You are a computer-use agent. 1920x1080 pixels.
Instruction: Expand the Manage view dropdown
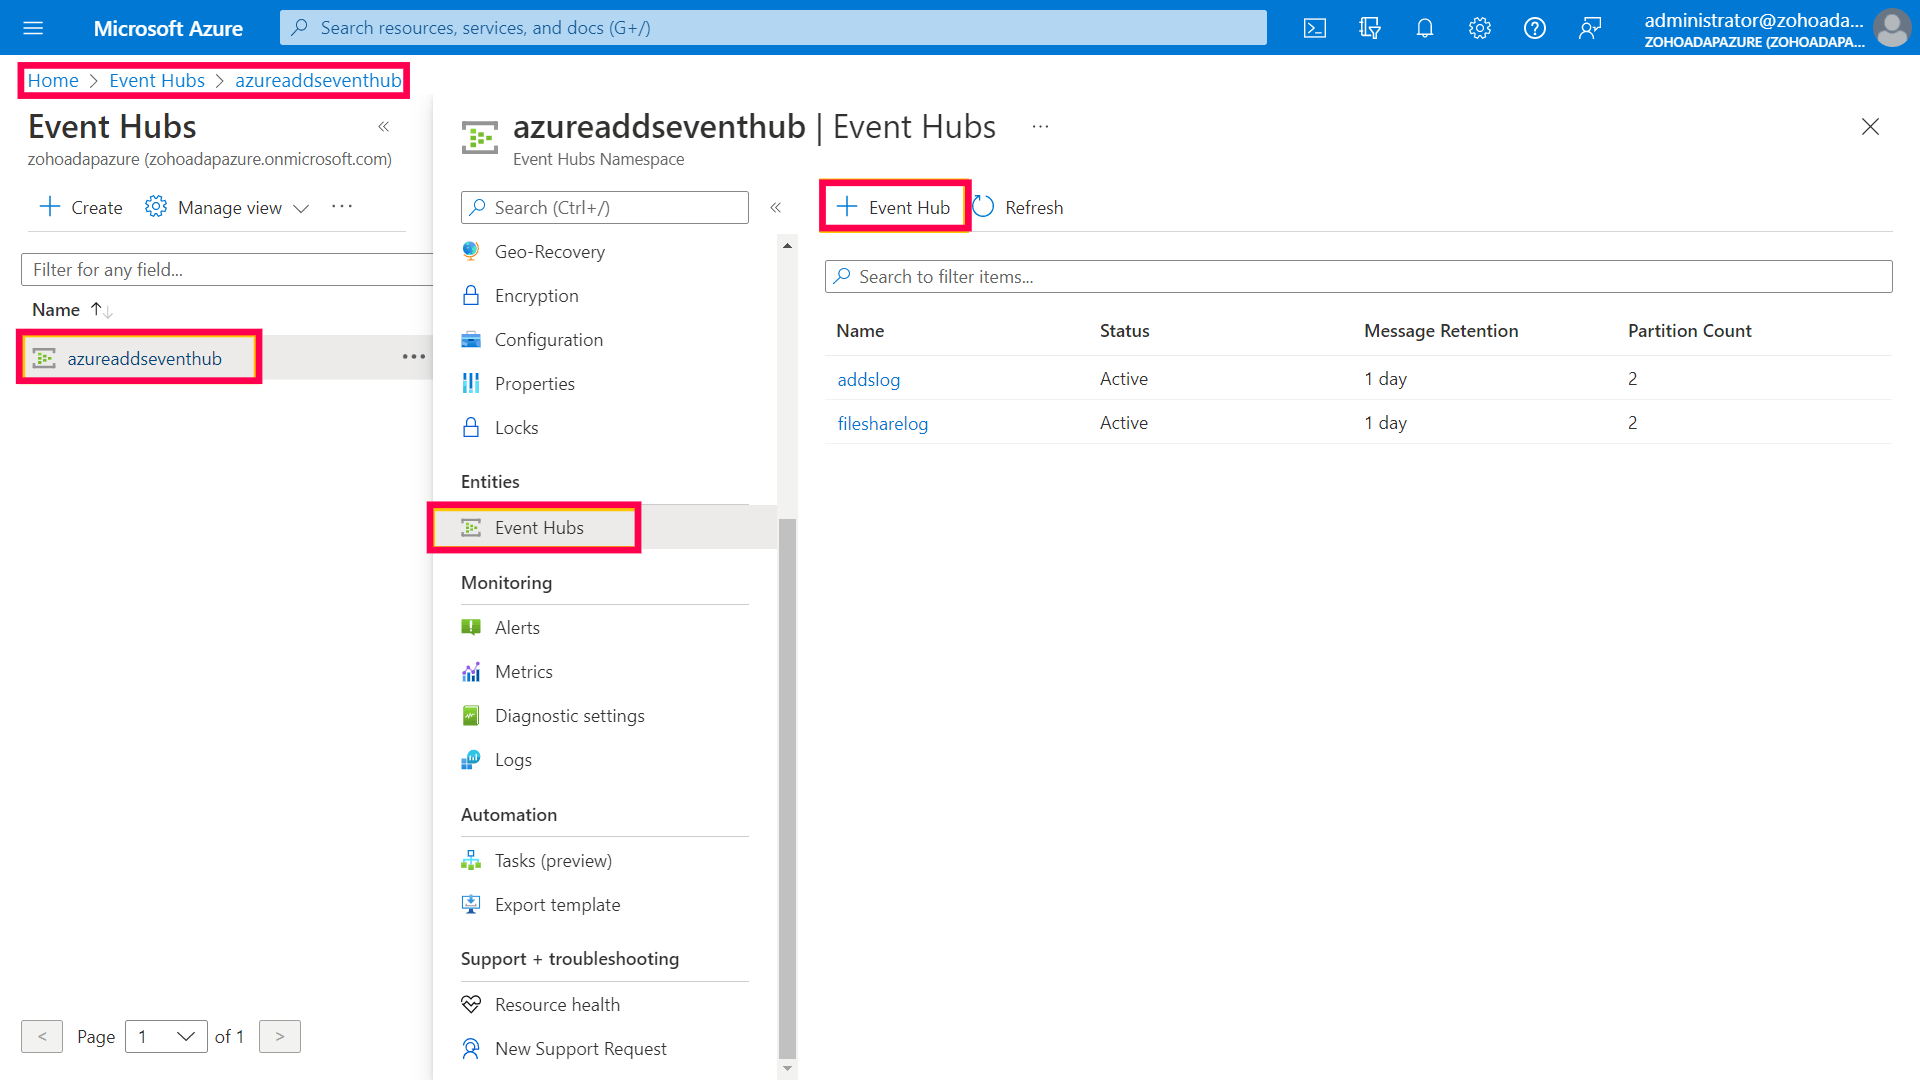pyautogui.click(x=228, y=207)
